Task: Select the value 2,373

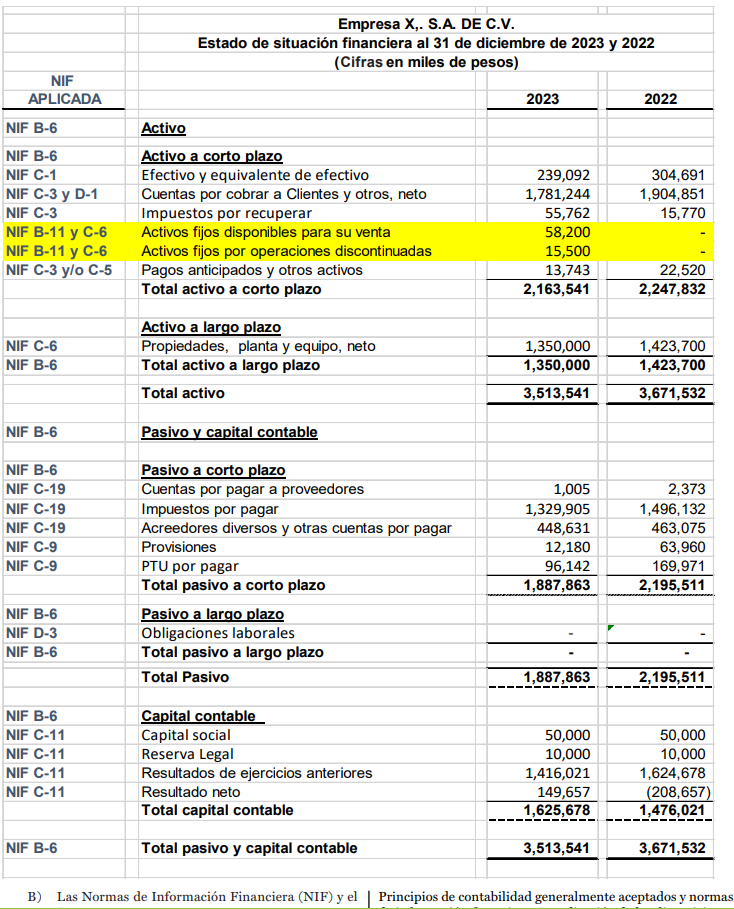Action: point(686,489)
